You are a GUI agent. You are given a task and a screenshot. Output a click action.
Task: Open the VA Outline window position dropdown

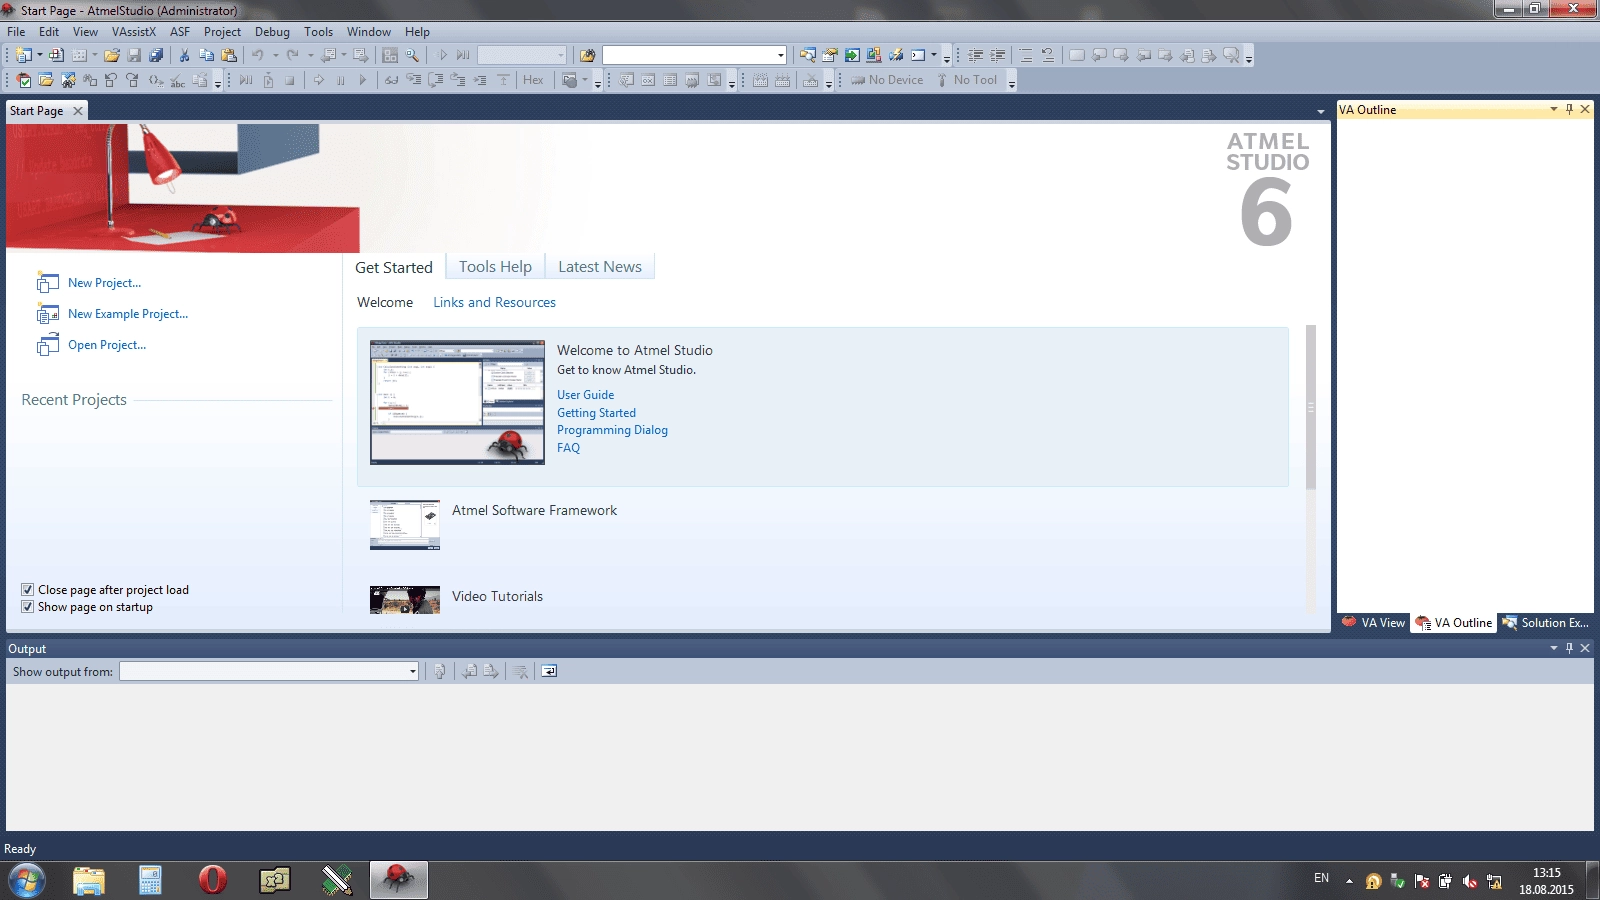pyautogui.click(x=1553, y=109)
